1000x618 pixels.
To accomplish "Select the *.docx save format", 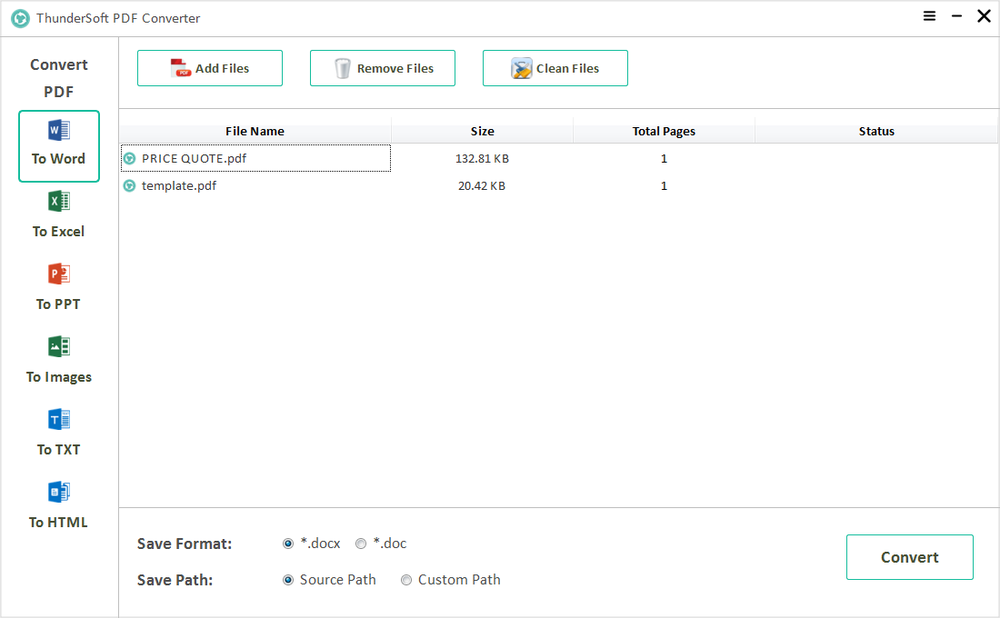I will pos(288,543).
